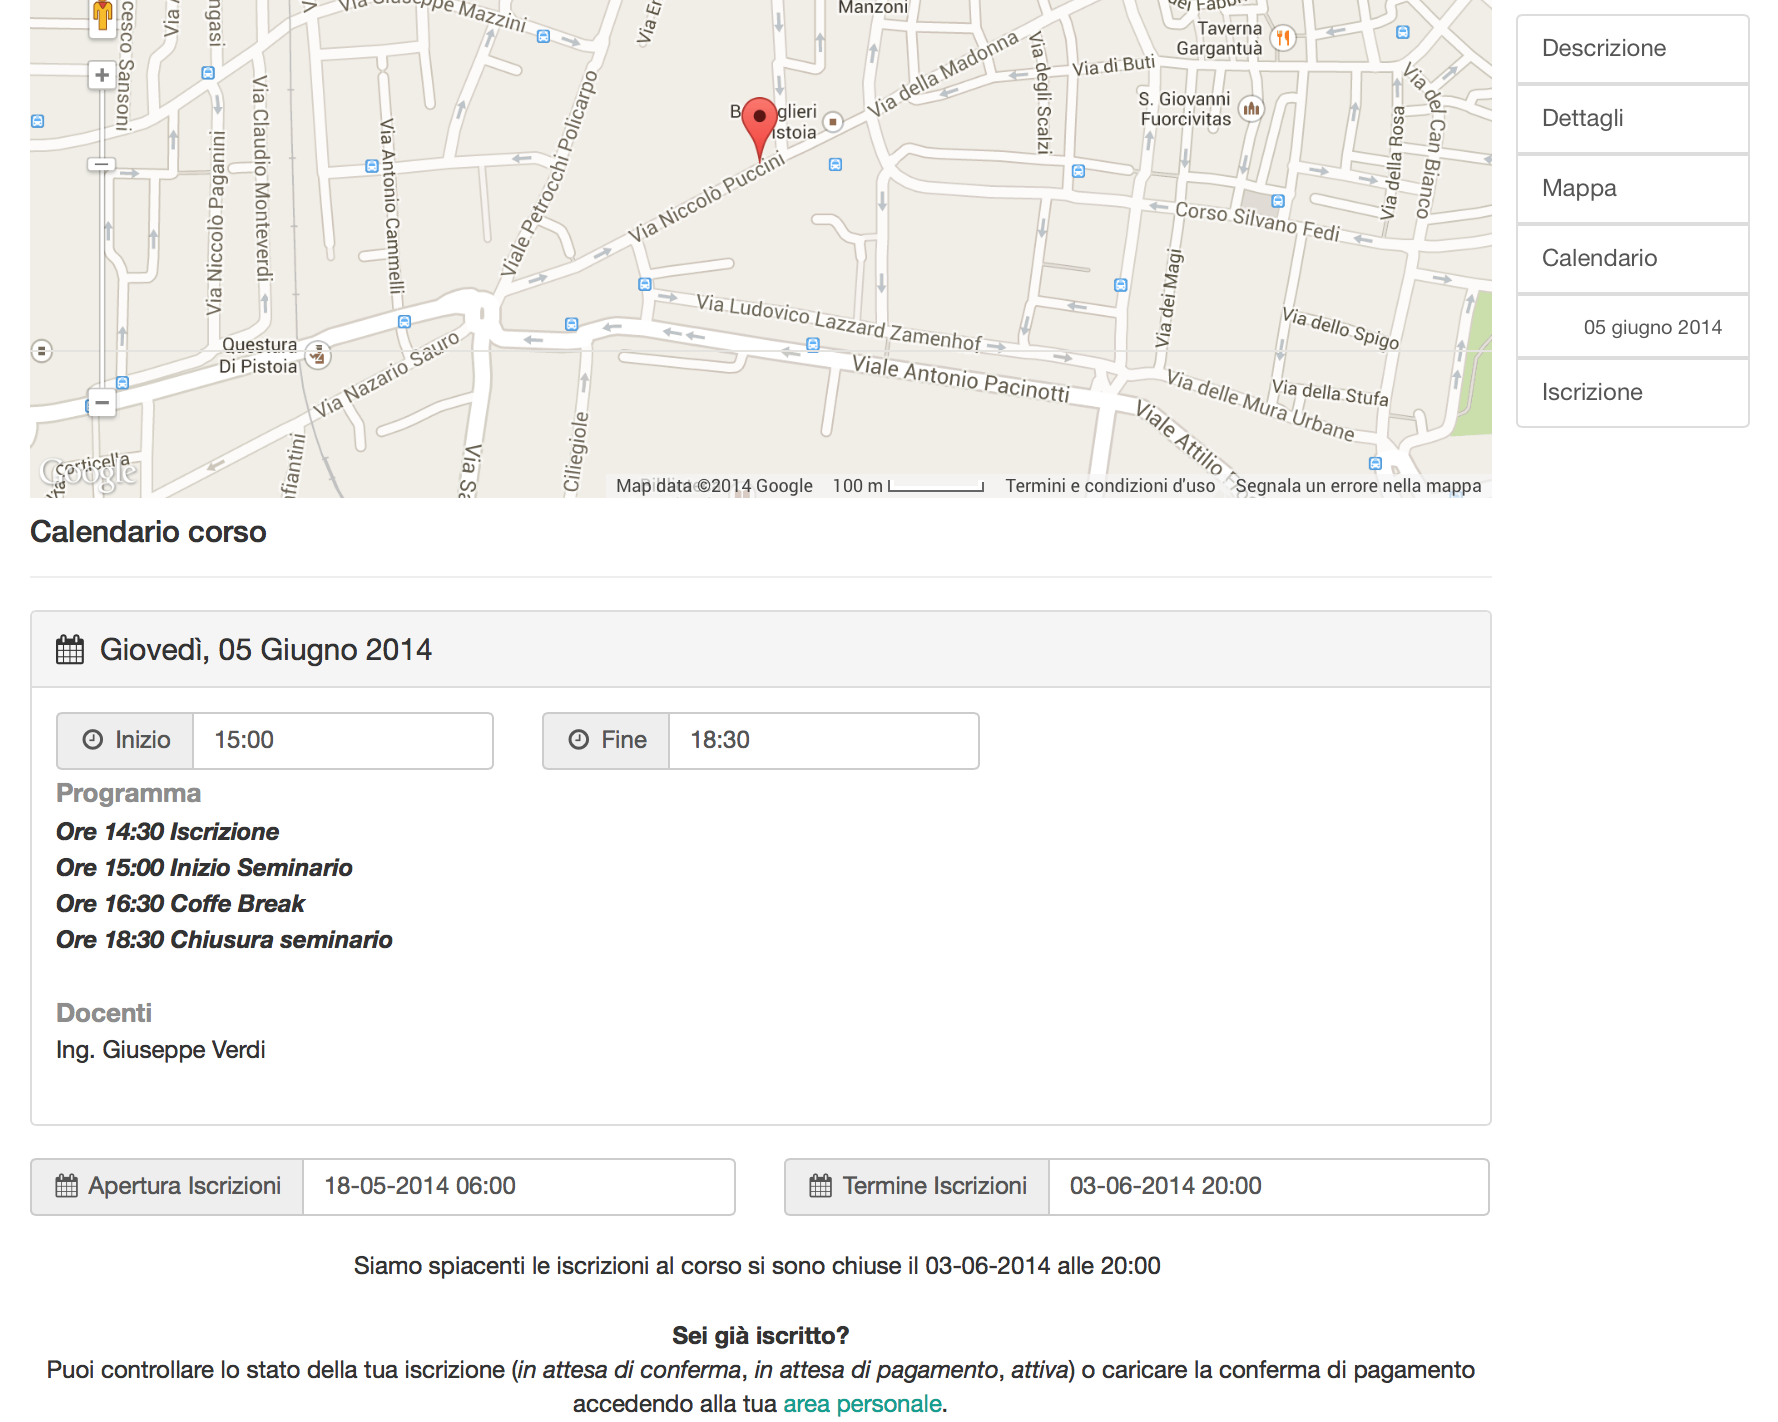Click the Inizio time field showing 15:00
This screenshot has width=1778, height=1422.
pyautogui.click(x=342, y=740)
